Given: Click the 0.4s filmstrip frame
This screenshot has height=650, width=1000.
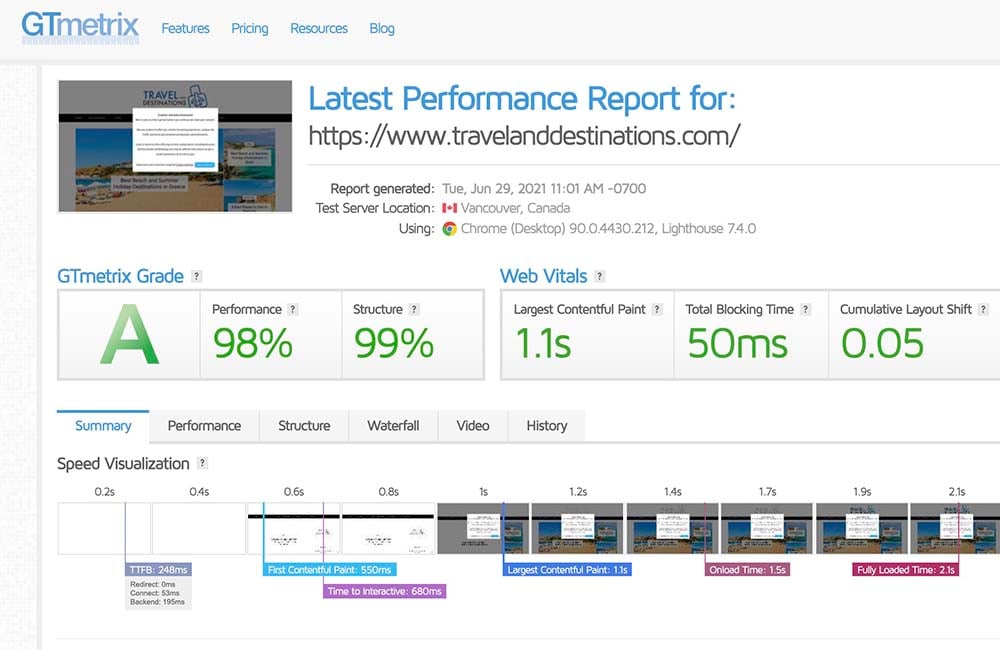Looking at the screenshot, I should pyautogui.click(x=199, y=528).
